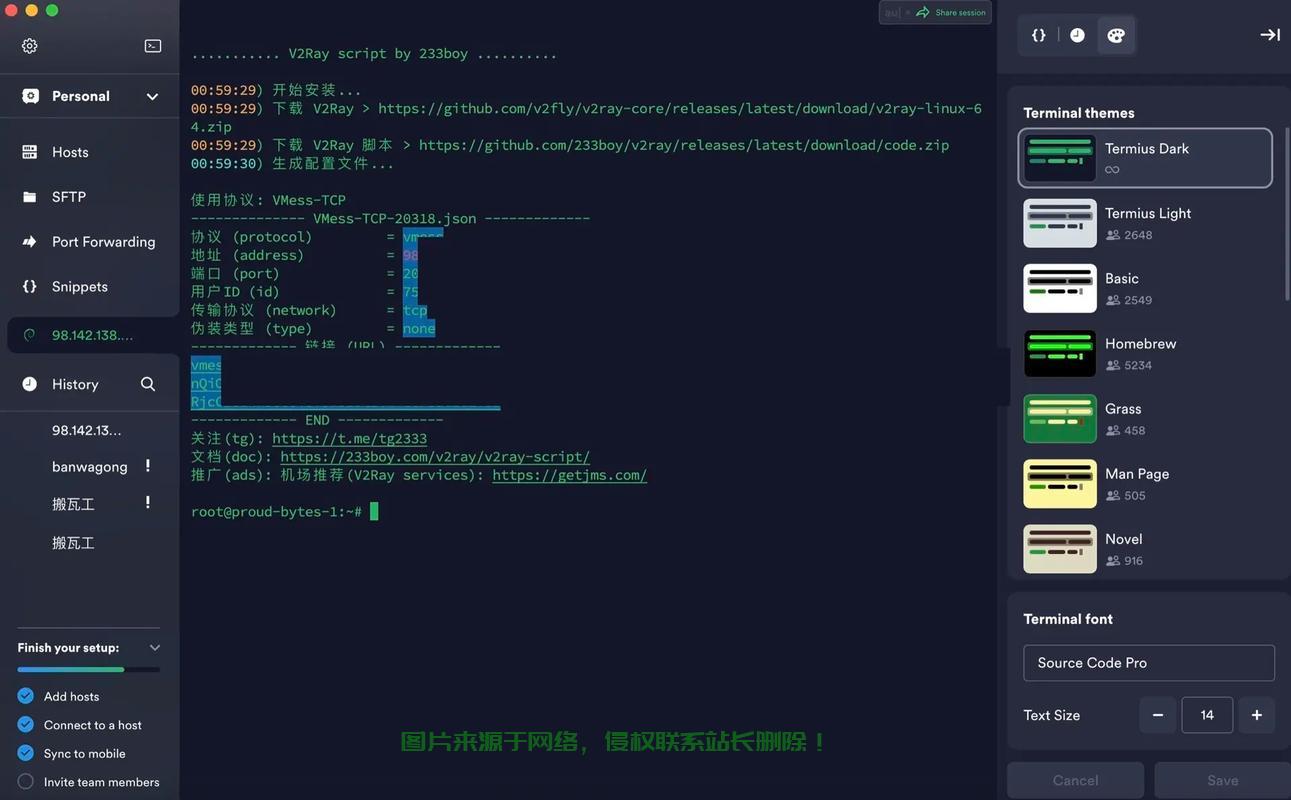Collapse the right panel with arrow icon
This screenshot has width=1291, height=800.
pyautogui.click(x=1269, y=35)
